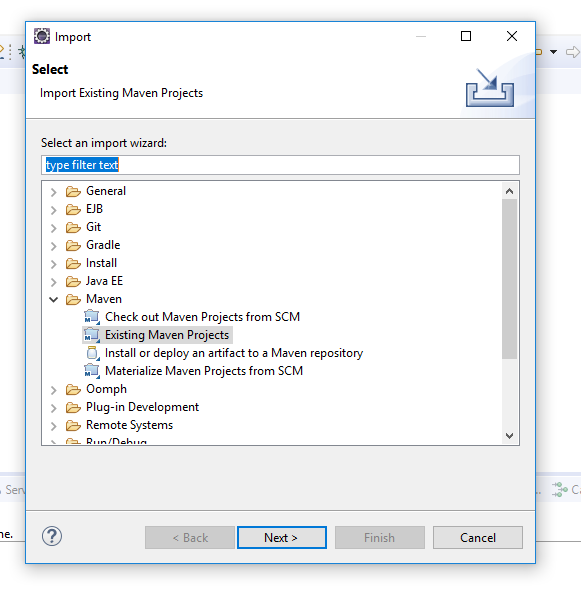Expand the Plug-in Development category
Screen dimensions: 581x599
point(53,408)
